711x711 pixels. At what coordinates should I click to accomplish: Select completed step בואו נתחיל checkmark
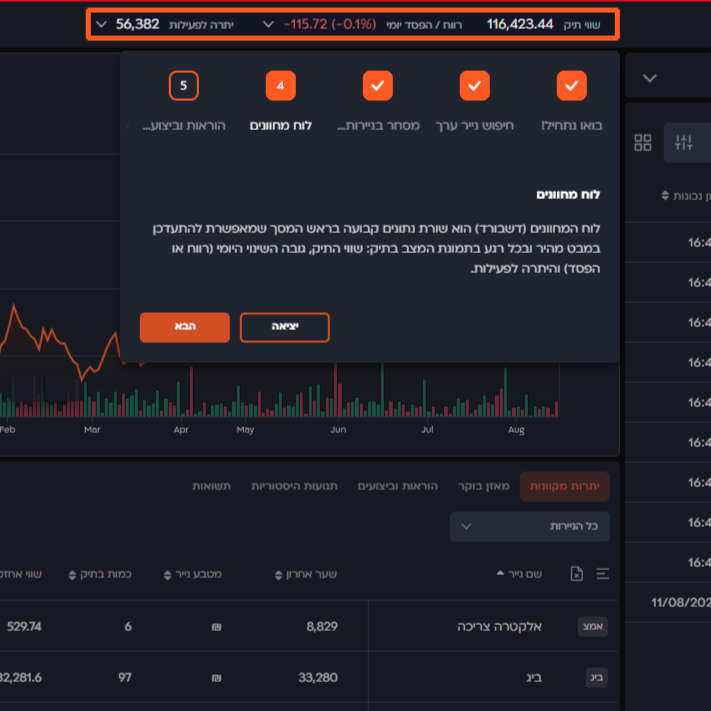[x=571, y=86]
